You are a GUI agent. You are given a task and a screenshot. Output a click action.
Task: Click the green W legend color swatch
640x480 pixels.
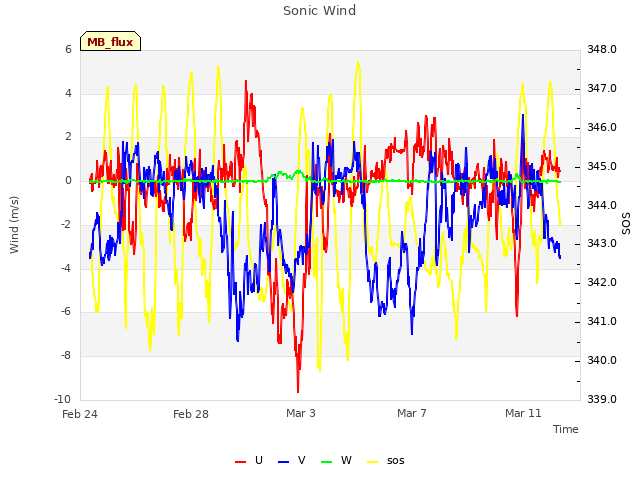(327, 462)
